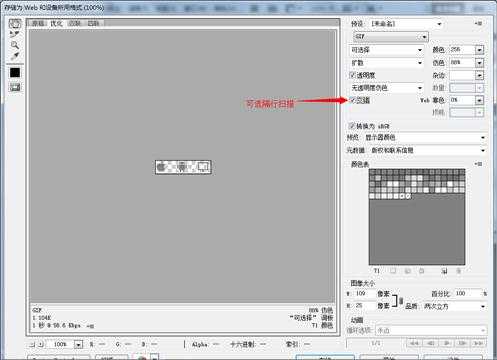
Task: Click the Alpha readout label
Action: (200, 344)
